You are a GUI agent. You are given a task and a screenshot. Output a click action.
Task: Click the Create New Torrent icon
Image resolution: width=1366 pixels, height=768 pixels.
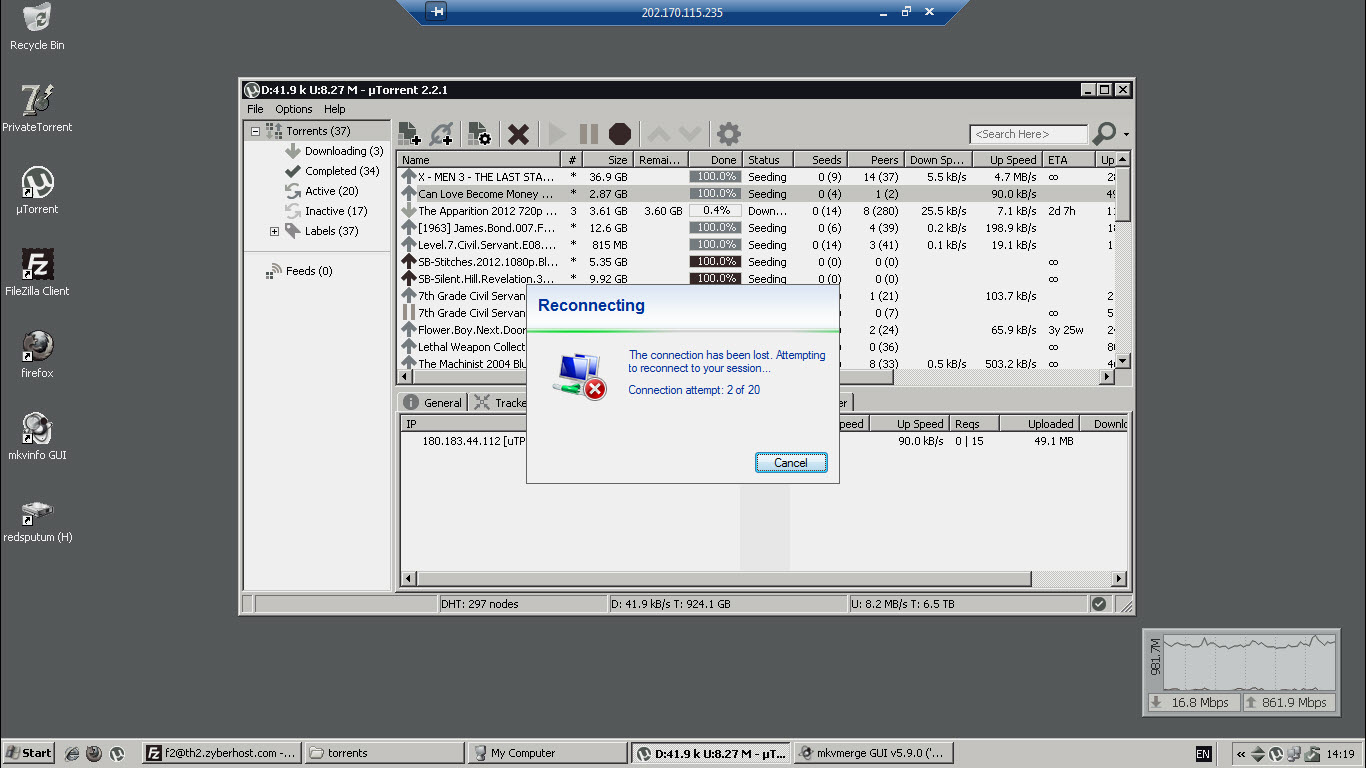[479, 134]
